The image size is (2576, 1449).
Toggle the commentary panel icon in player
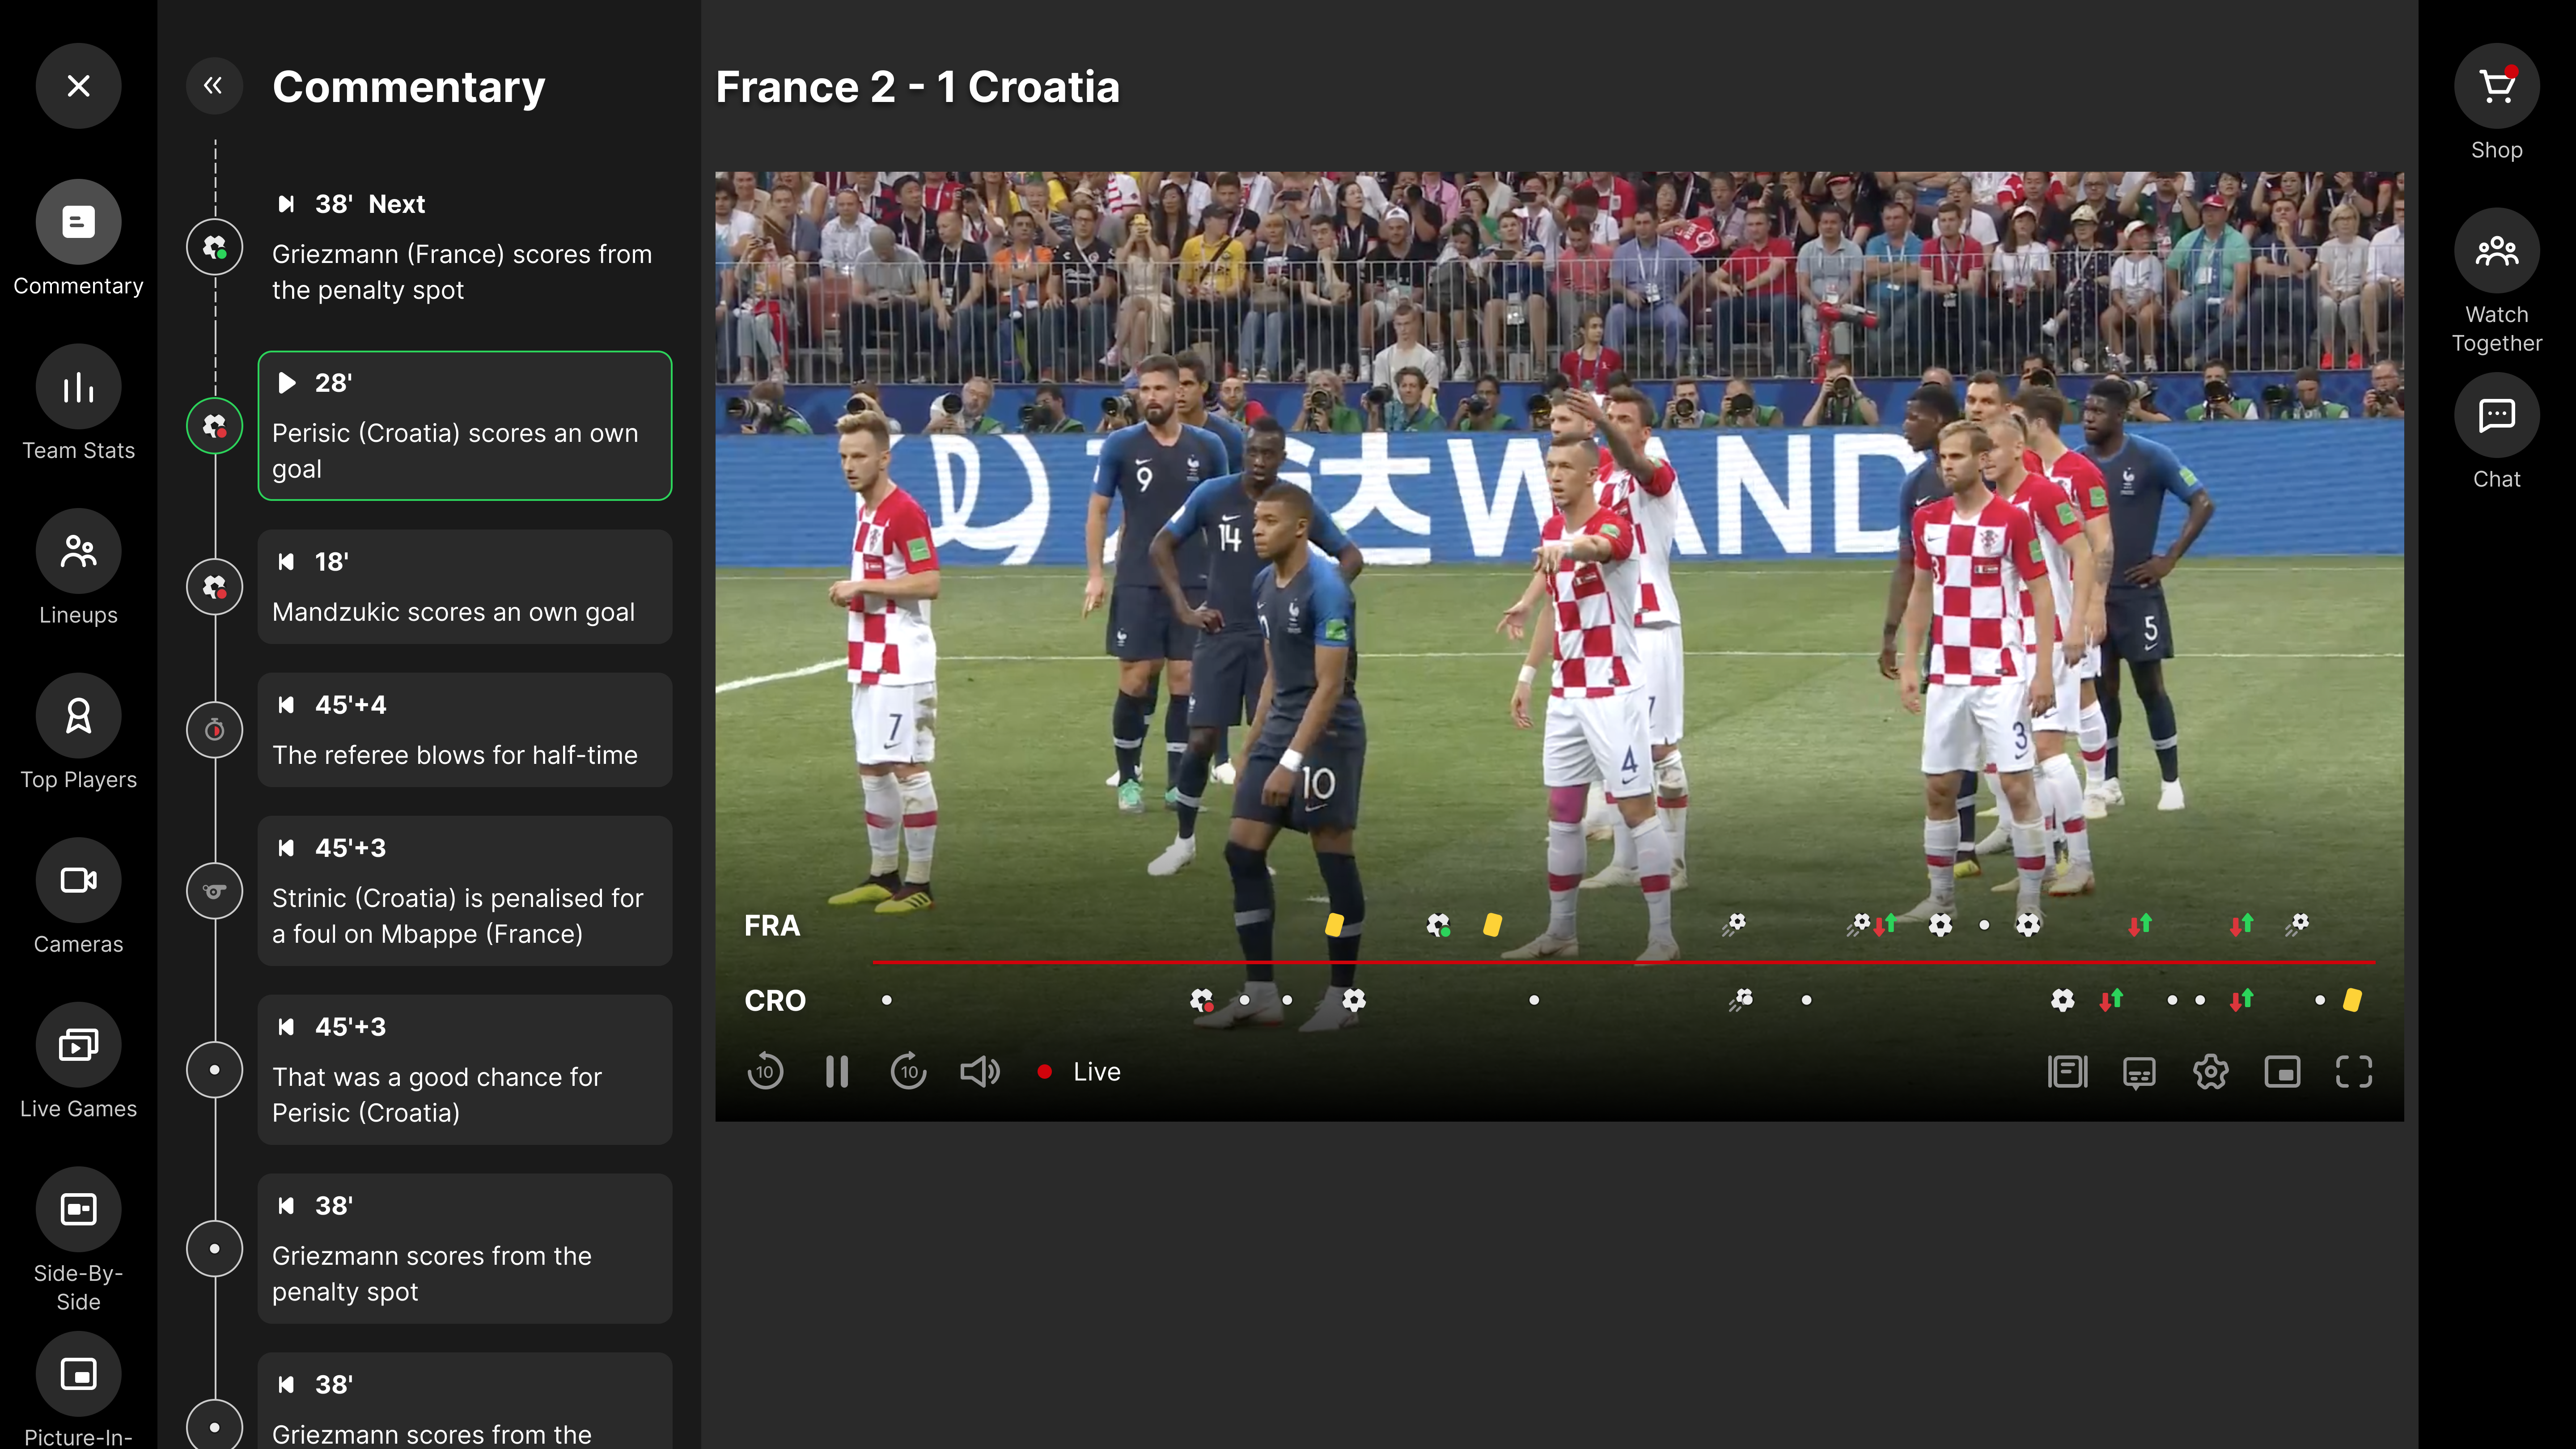2067,1072
